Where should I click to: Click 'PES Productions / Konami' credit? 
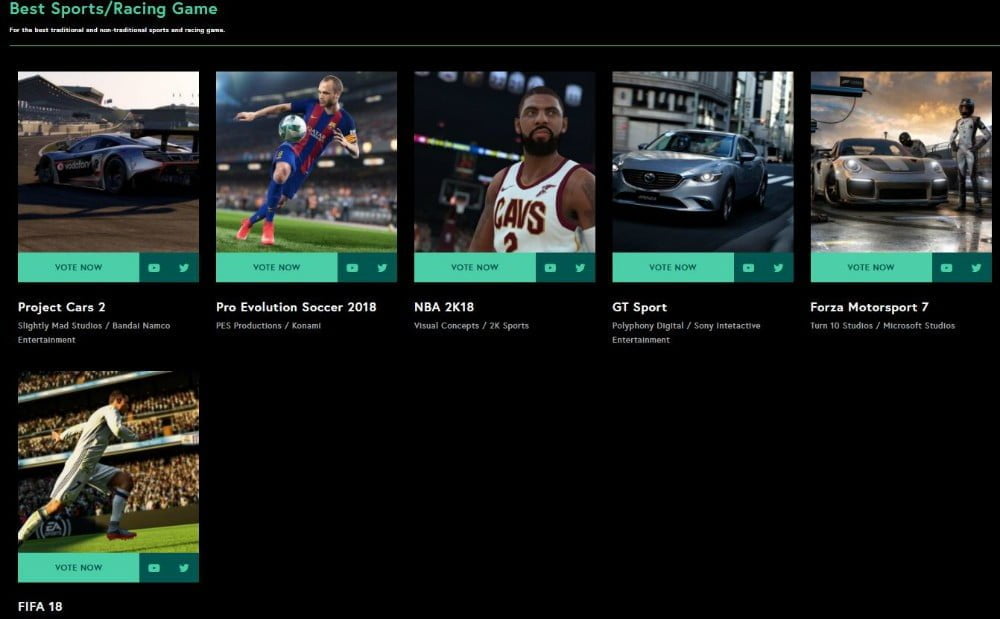268,326
